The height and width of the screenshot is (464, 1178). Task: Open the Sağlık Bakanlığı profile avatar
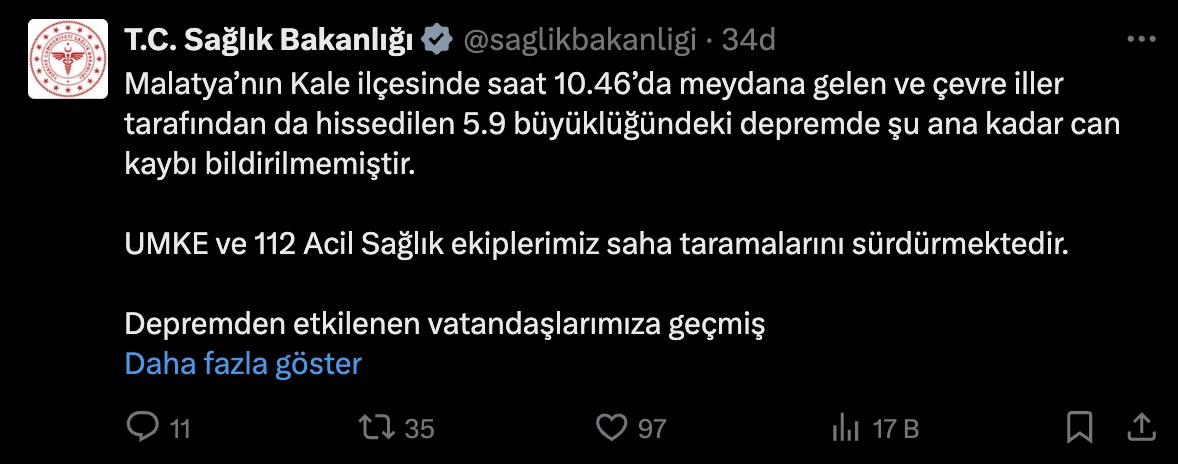click(x=67, y=59)
